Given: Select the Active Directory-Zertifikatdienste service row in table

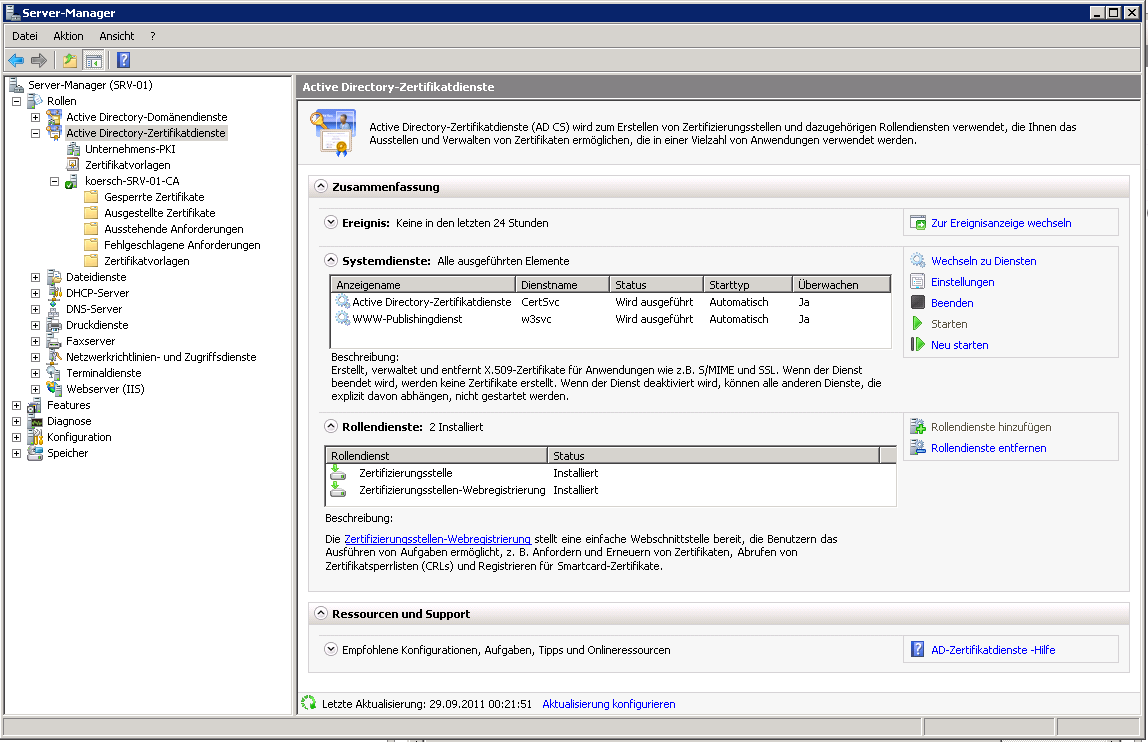Looking at the screenshot, I should point(611,302).
